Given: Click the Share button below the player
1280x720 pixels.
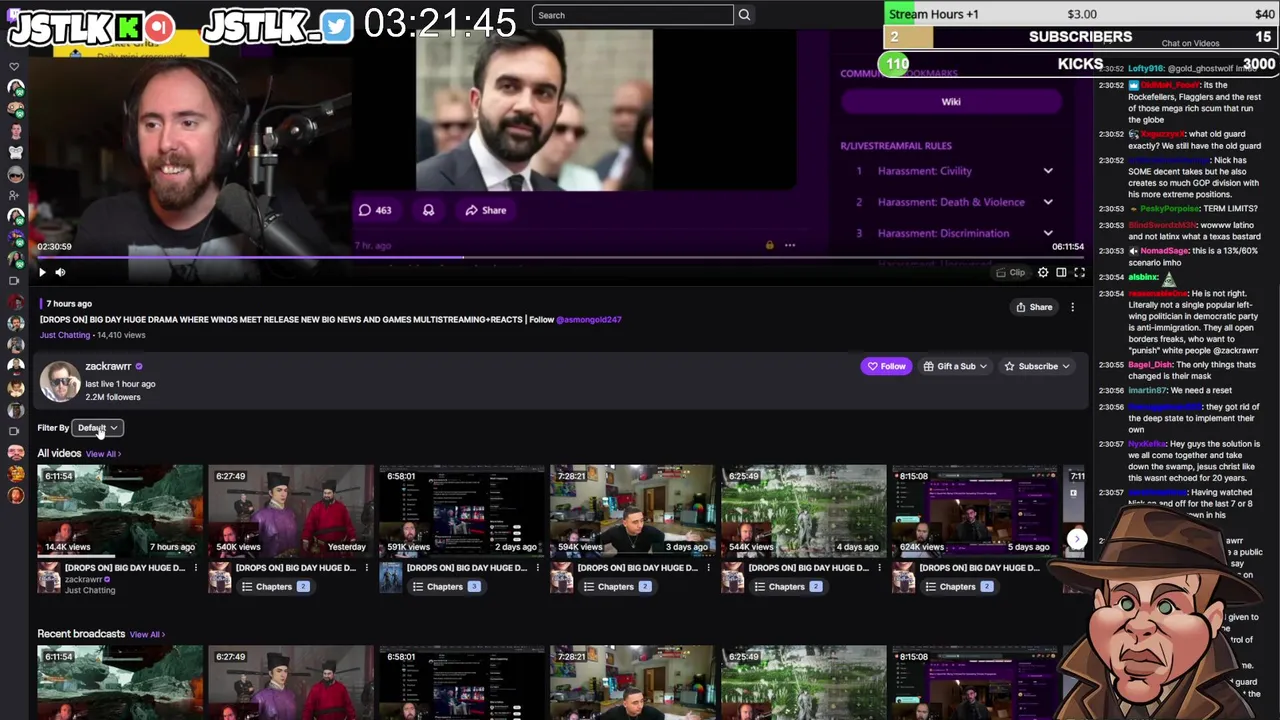Looking at the screenshot, I should pos(1034,307).
